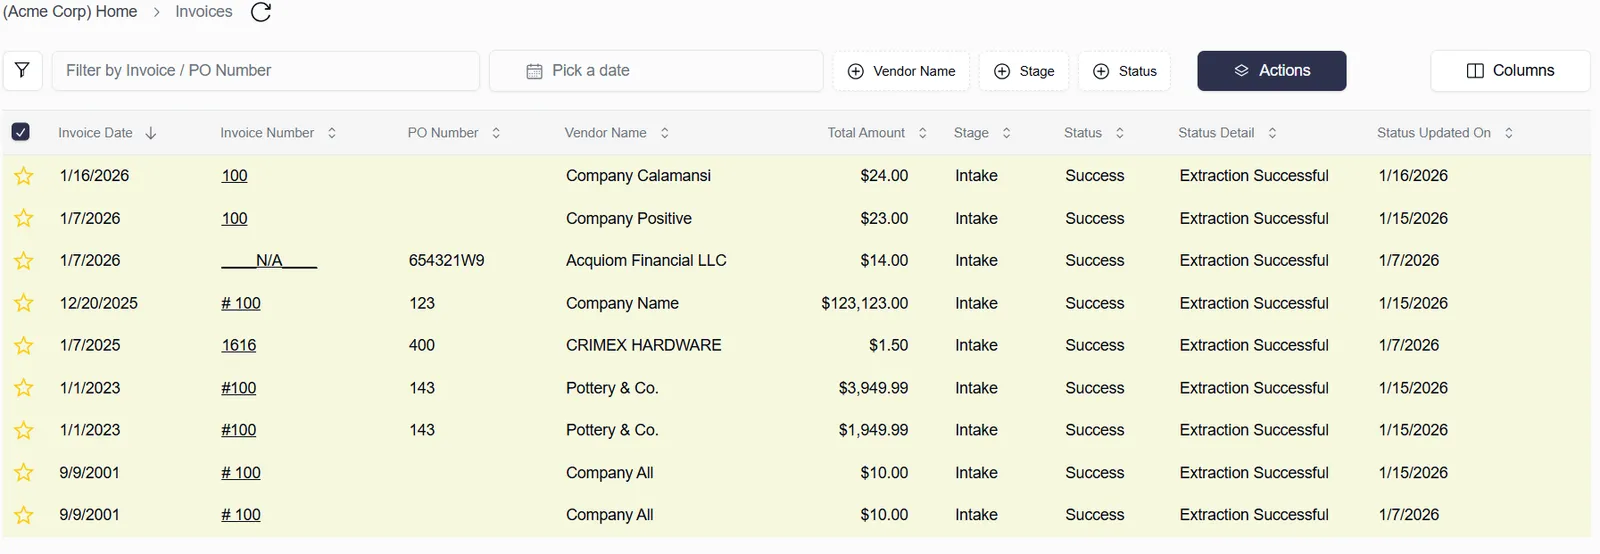This screenshot has height=554, width=1600.
Task: Star the CRIMEX HARDWARE invoice row
Action: point(24,345)
